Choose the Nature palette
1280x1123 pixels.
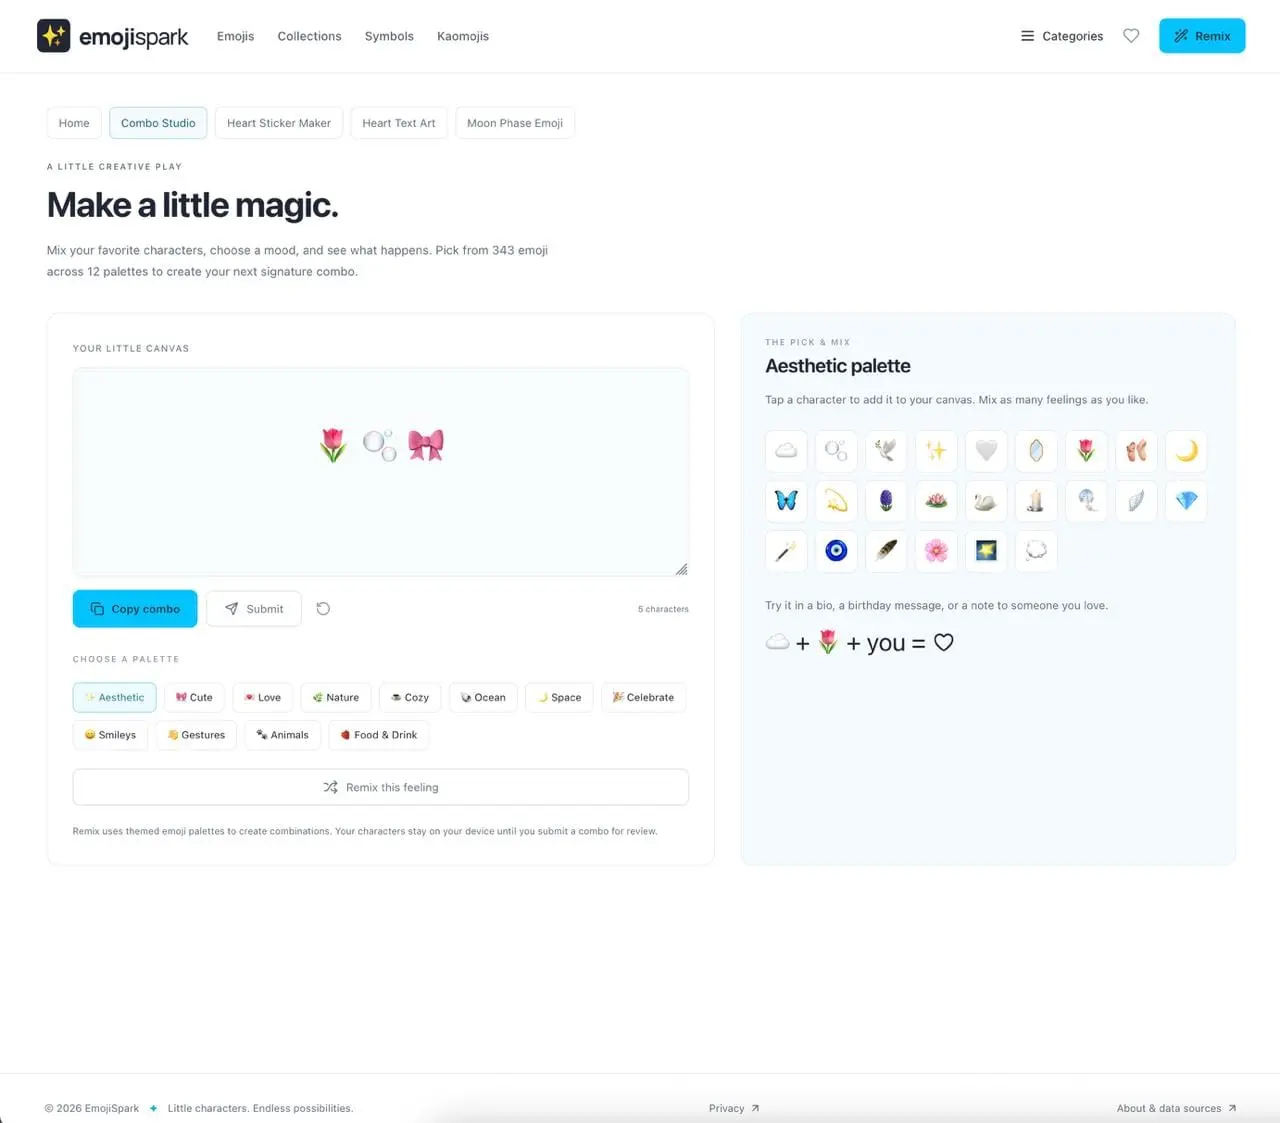[x=336, y=698]
